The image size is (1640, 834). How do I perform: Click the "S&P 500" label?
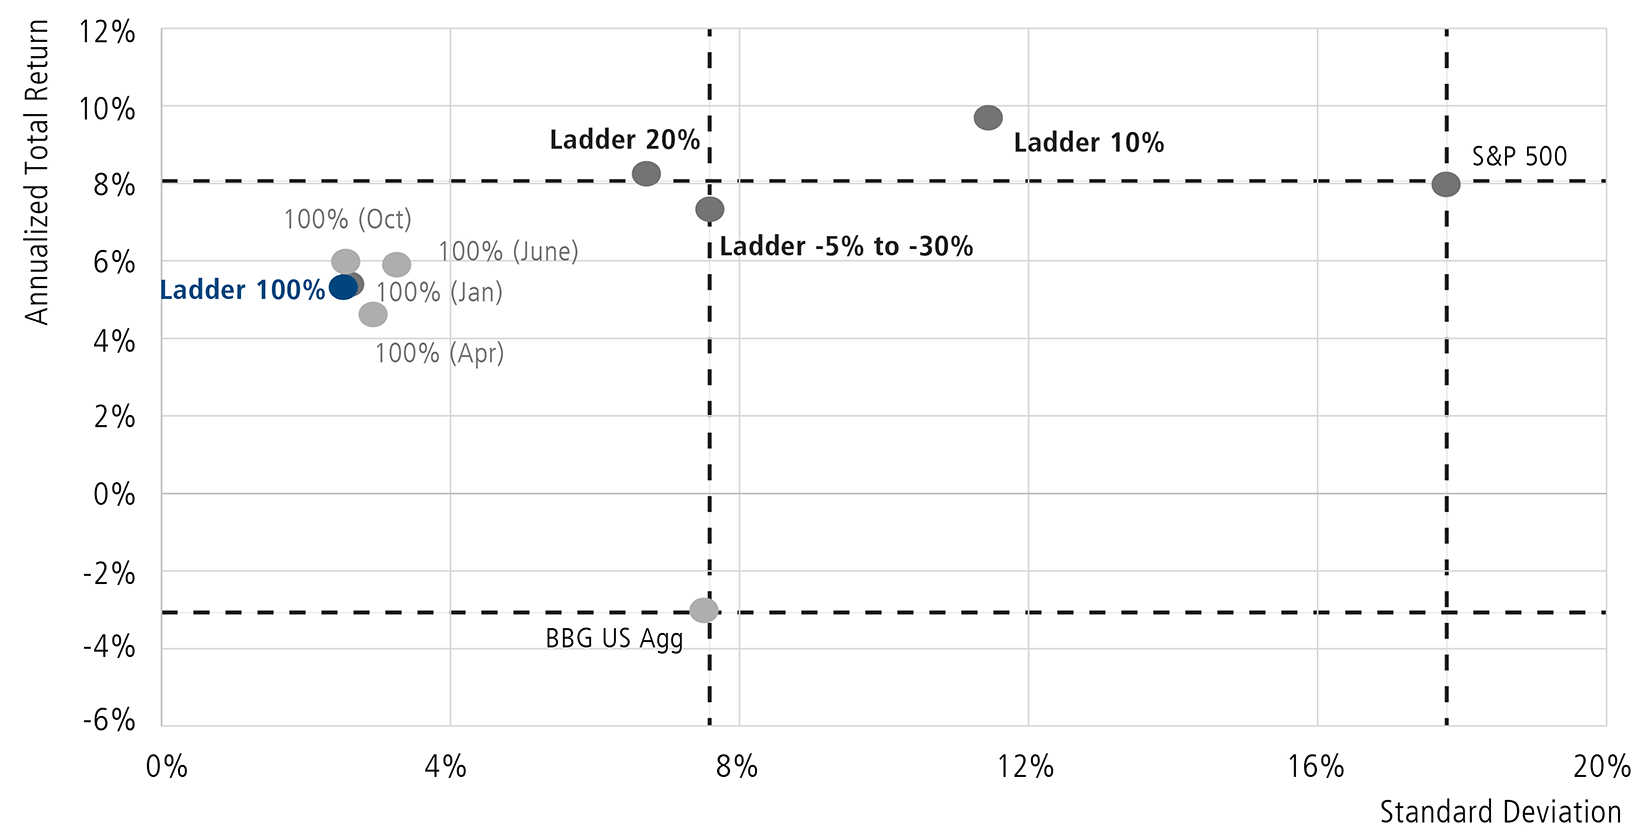(1519, 157)
